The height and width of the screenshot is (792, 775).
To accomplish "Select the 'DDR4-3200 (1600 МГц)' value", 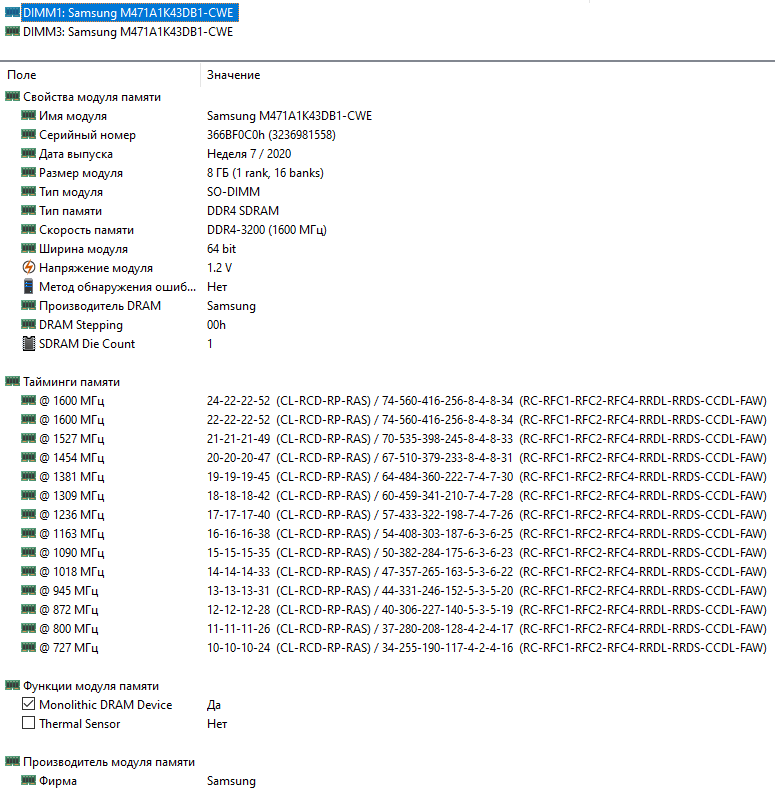I will [x=267, y=230].
